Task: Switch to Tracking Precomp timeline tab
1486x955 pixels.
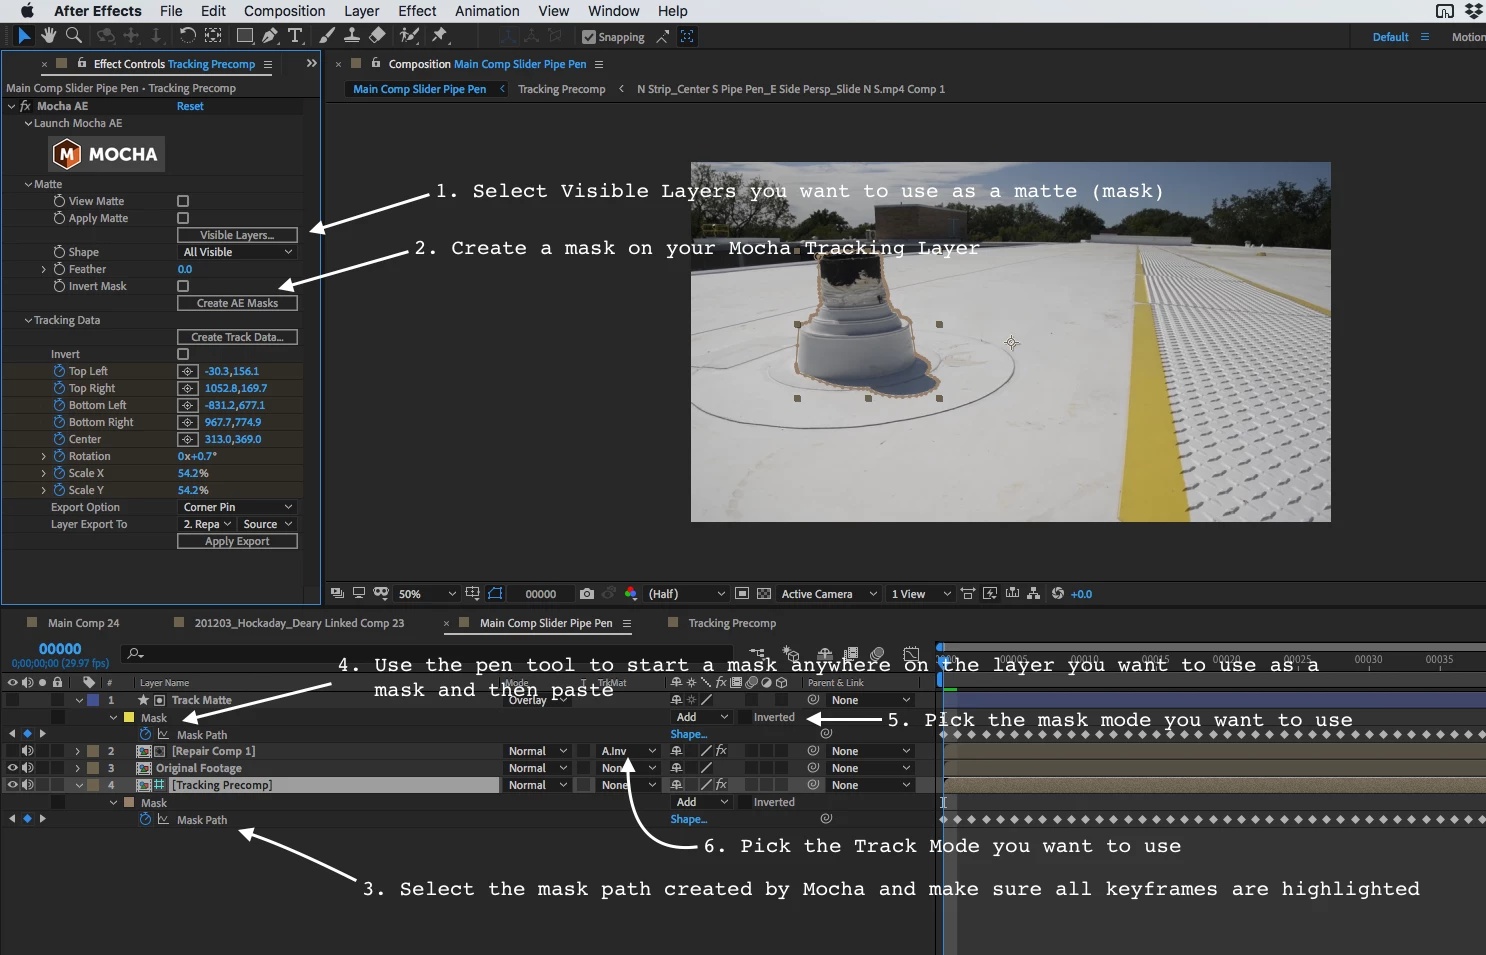Action: coord(732,623)
